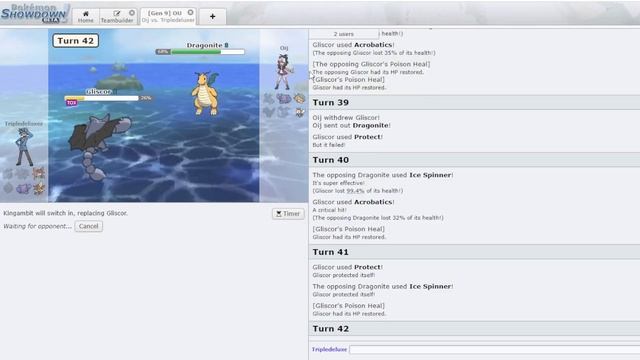Click purple Gliscor icon in Tripledeluxe's team
Image resolution: width=640 pixels, height=360 pixels.
coord(23,188)
